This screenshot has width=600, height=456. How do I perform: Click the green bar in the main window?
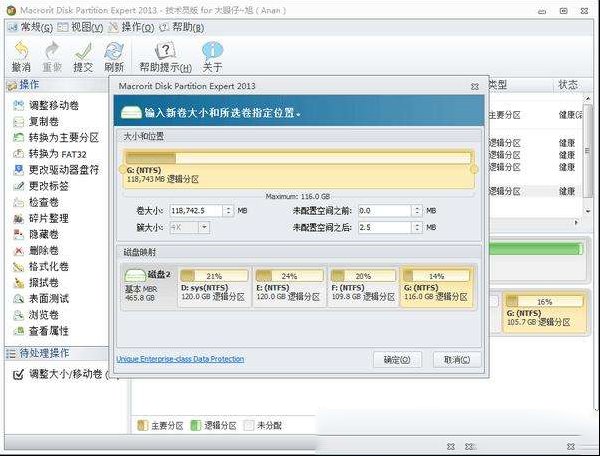pyautogui.click(x=536, y=249)
